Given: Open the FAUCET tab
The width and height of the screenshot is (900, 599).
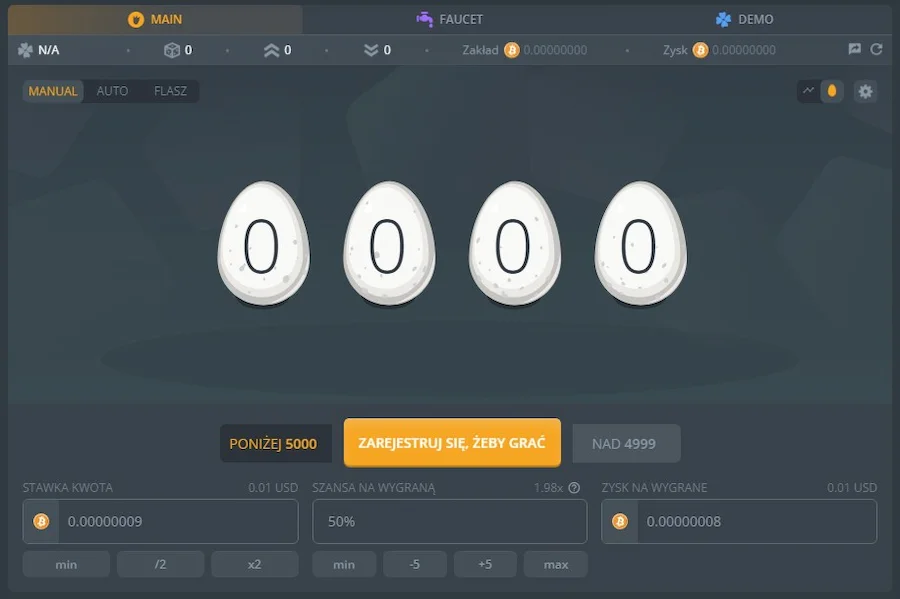Looking at the screenshot, I should (449, 20).
